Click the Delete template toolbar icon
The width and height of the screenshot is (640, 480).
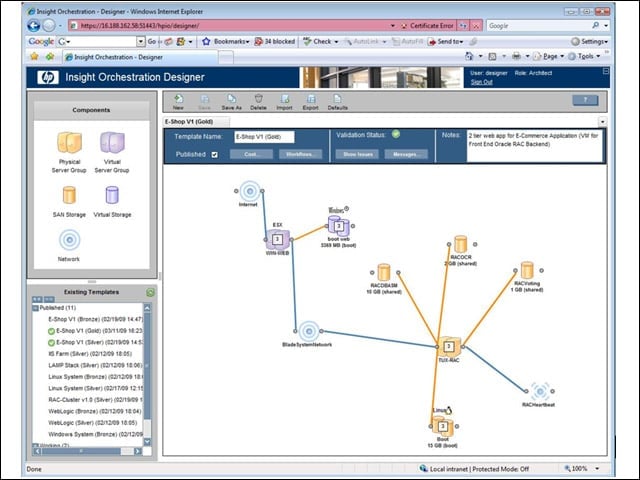[x=258, y=102]
